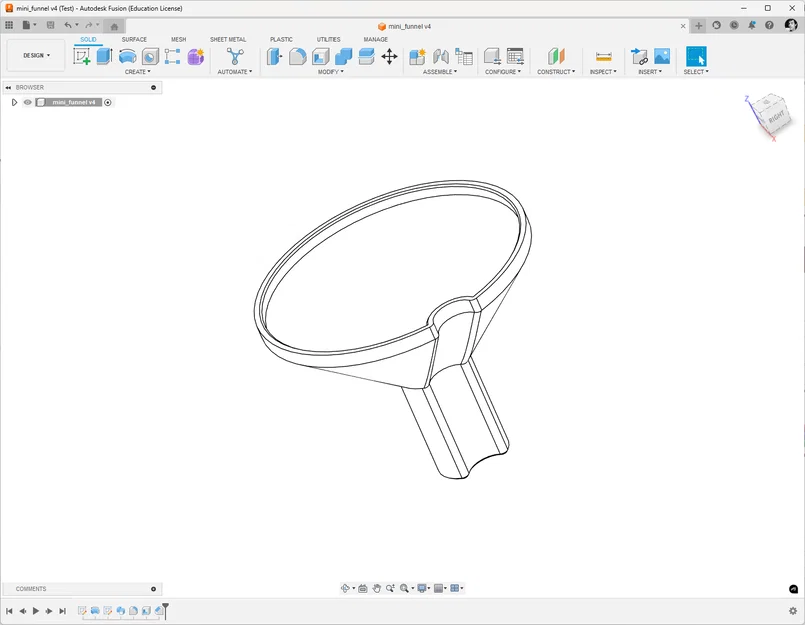The image size is (805, 625).
Task: Click the Home tab button
Action: pos(114,26)
